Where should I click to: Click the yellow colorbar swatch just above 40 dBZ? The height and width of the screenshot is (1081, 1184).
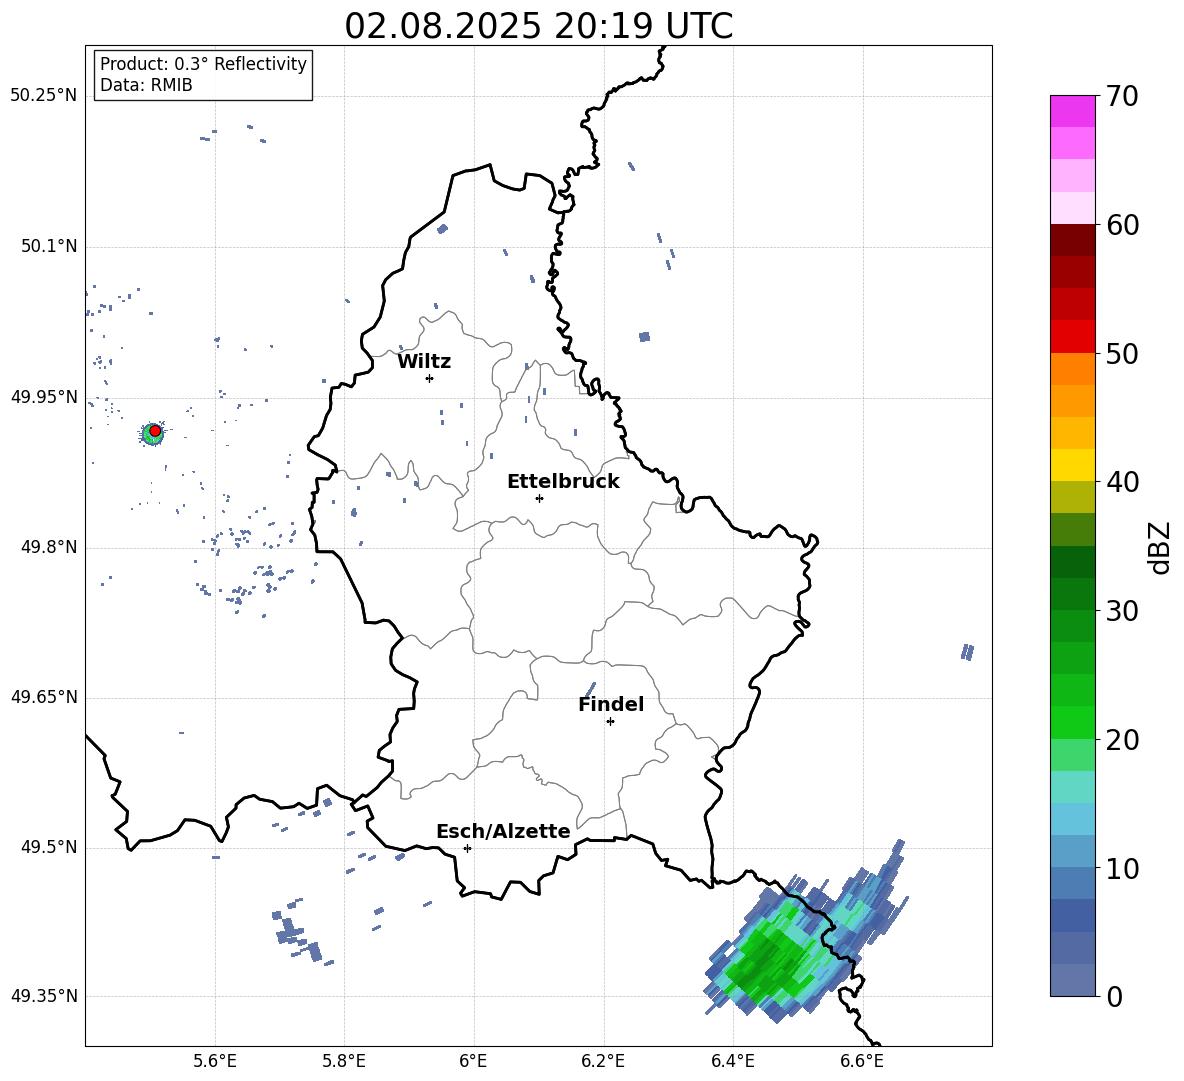[x=1072, y=465]
